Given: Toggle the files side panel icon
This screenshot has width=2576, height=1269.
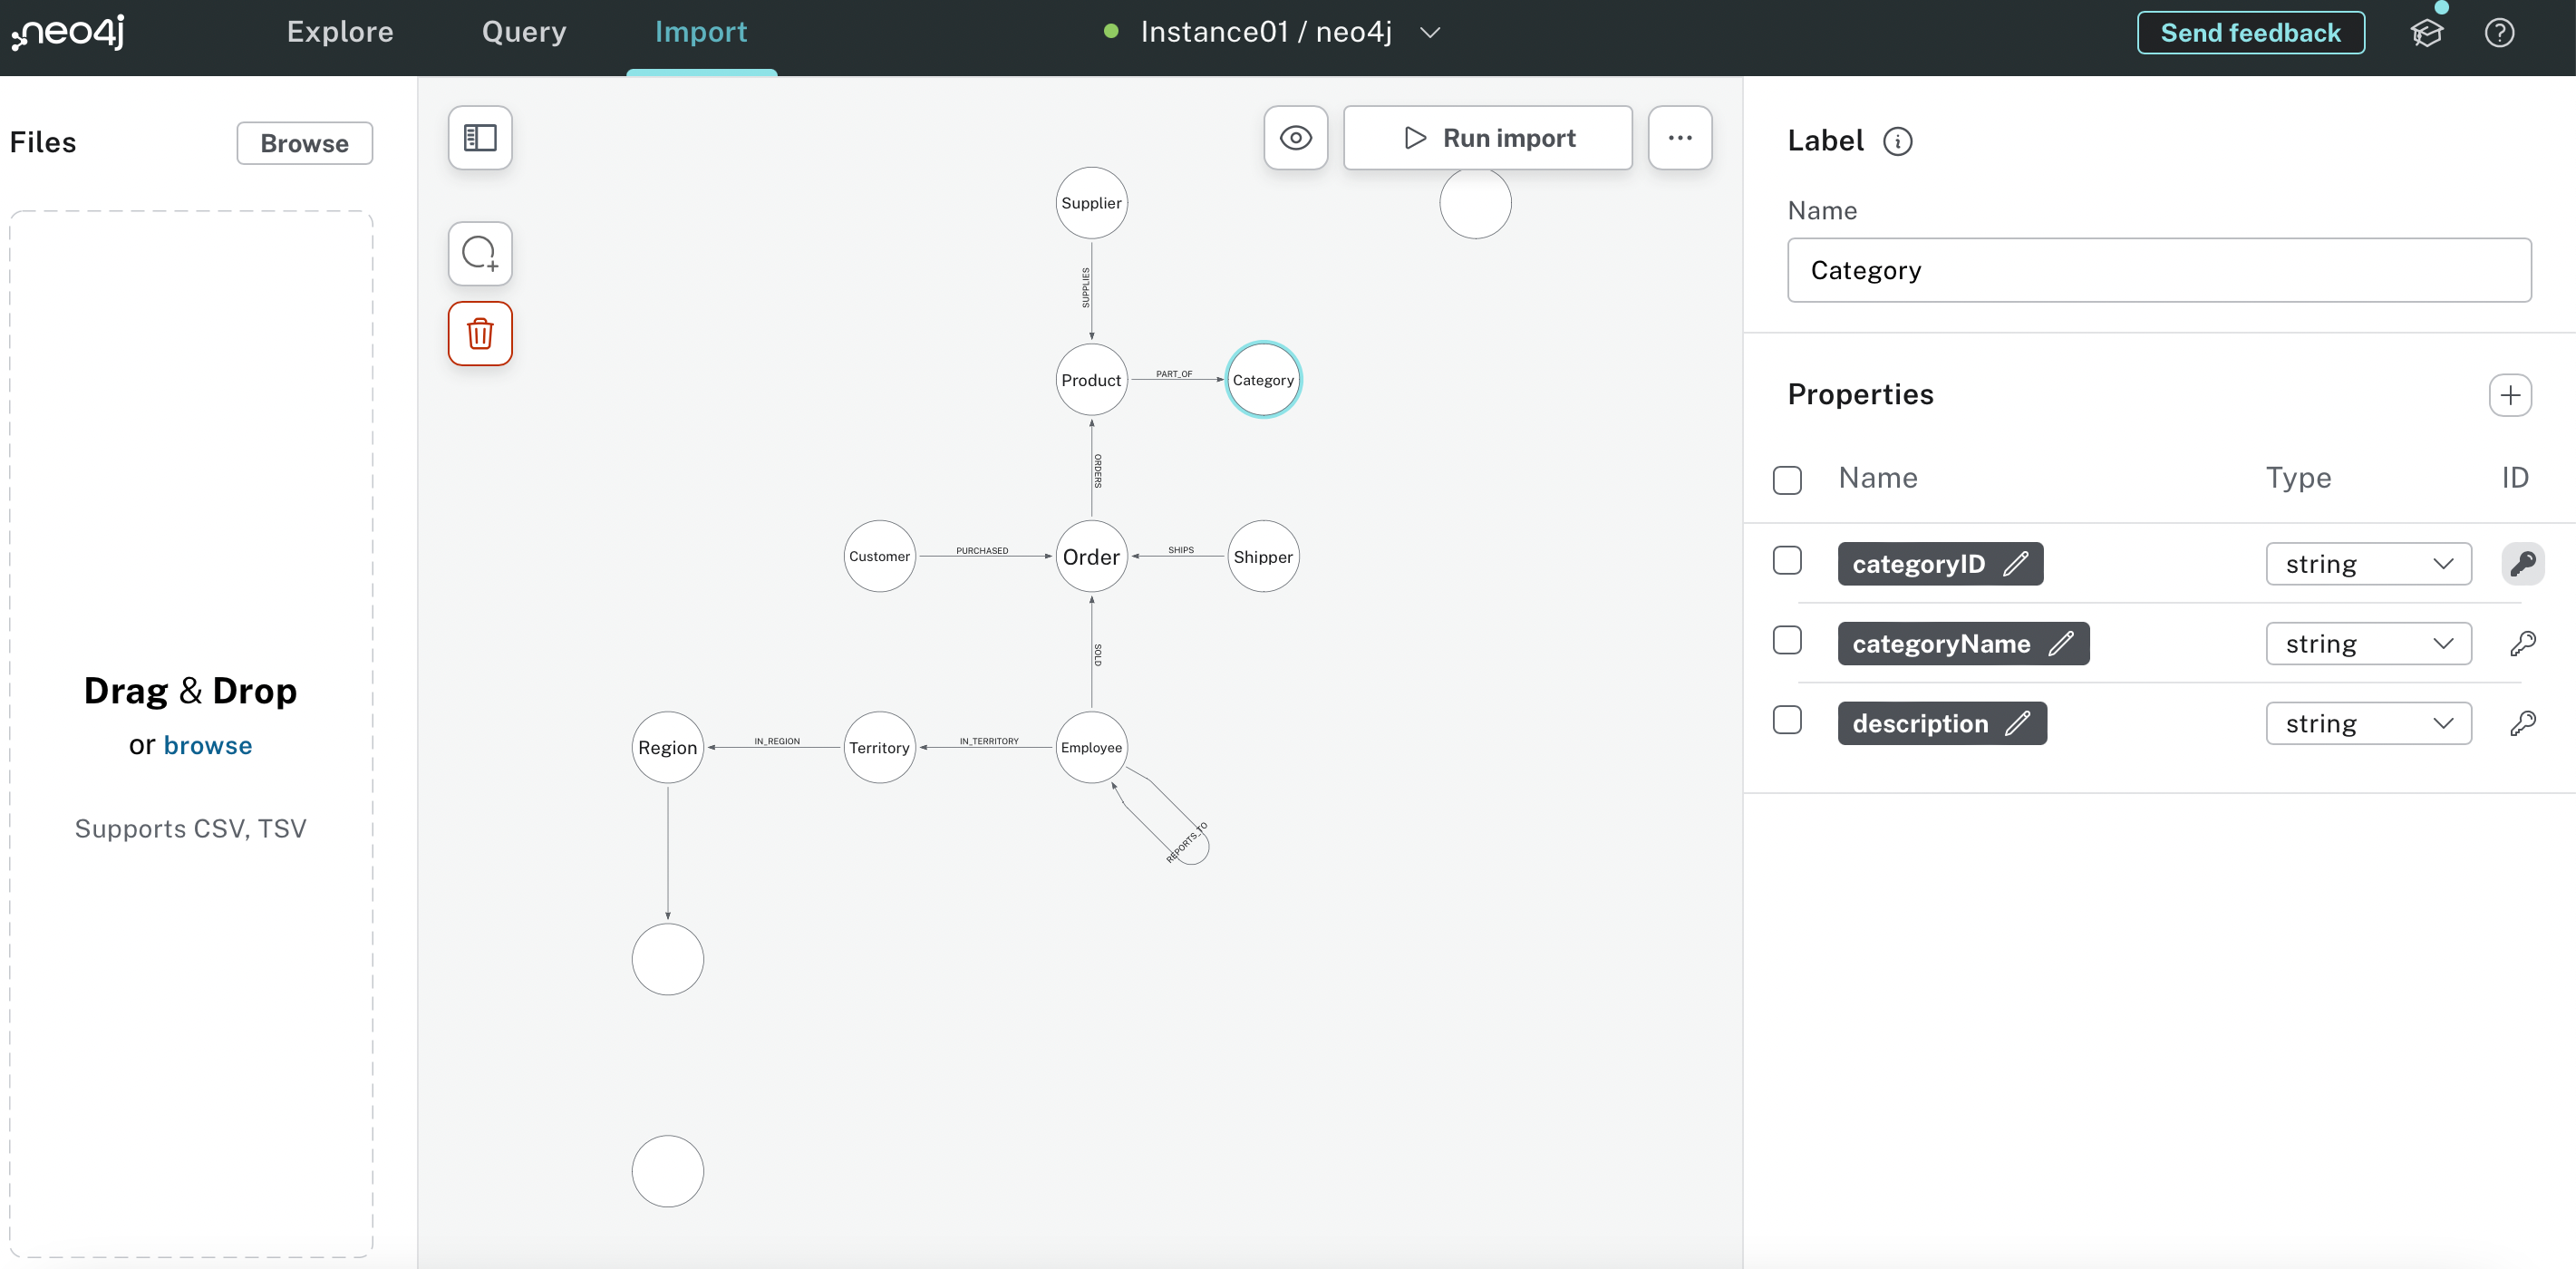Looking at the screenshot, I should (x=480, y=138).
